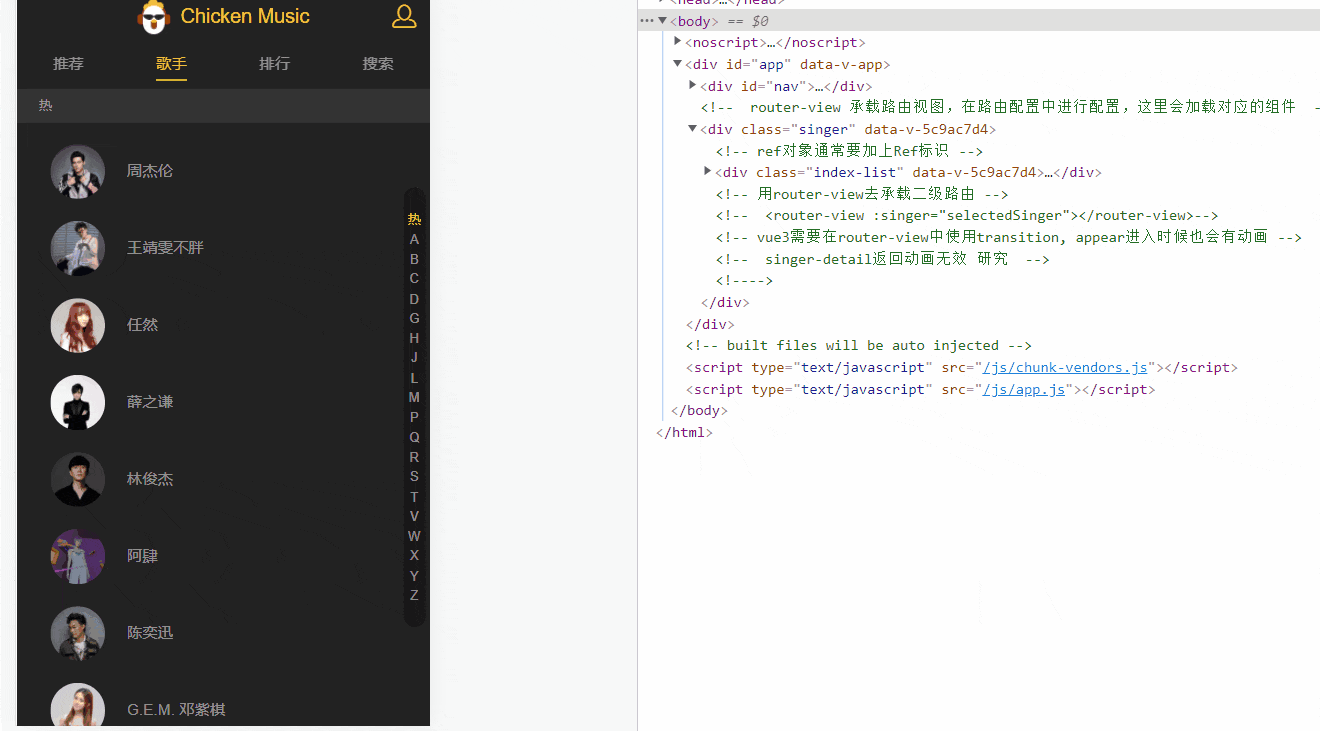The height and width of the screenshot is (731, 1320).
Task: Expand the noscript element node
Action: [x=678, y=41]
